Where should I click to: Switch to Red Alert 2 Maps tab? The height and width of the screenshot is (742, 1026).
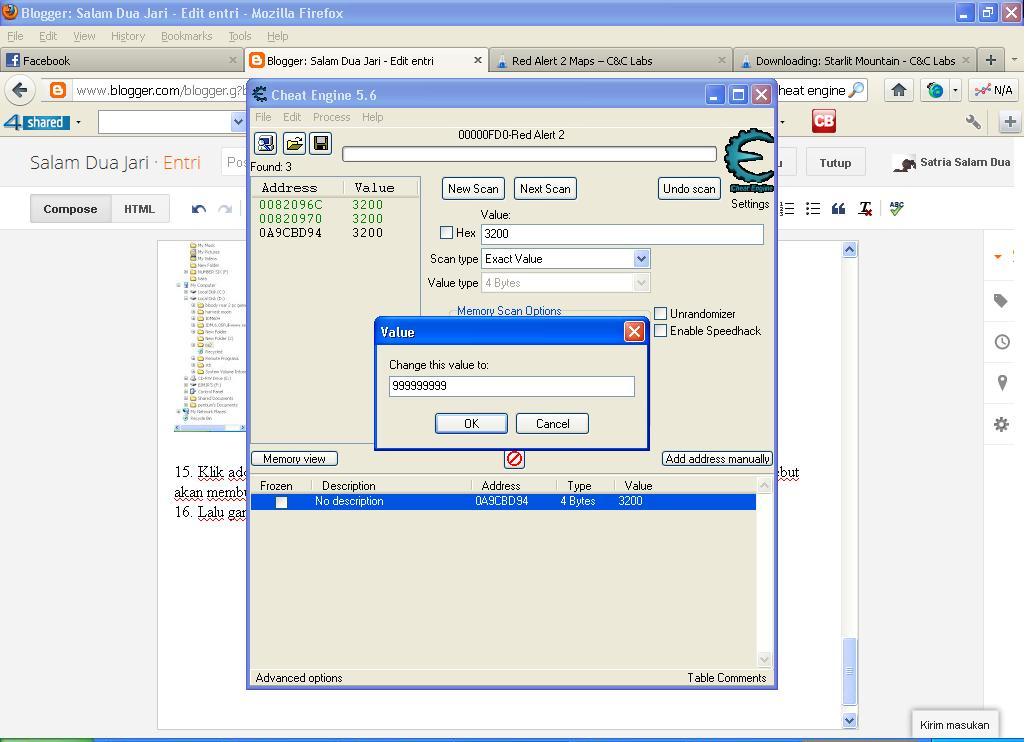coord(610,60)
